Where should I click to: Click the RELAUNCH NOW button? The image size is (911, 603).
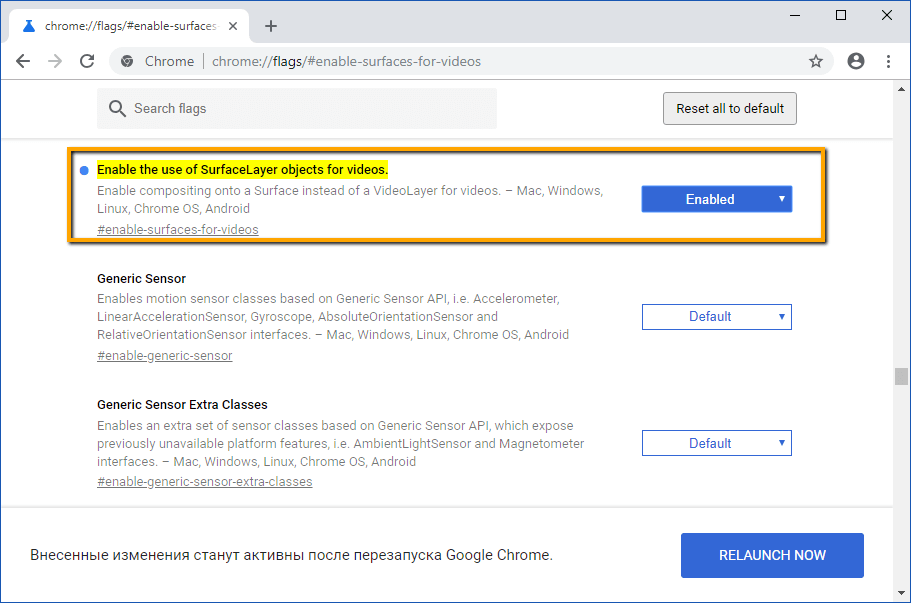(x=771, y=555)
